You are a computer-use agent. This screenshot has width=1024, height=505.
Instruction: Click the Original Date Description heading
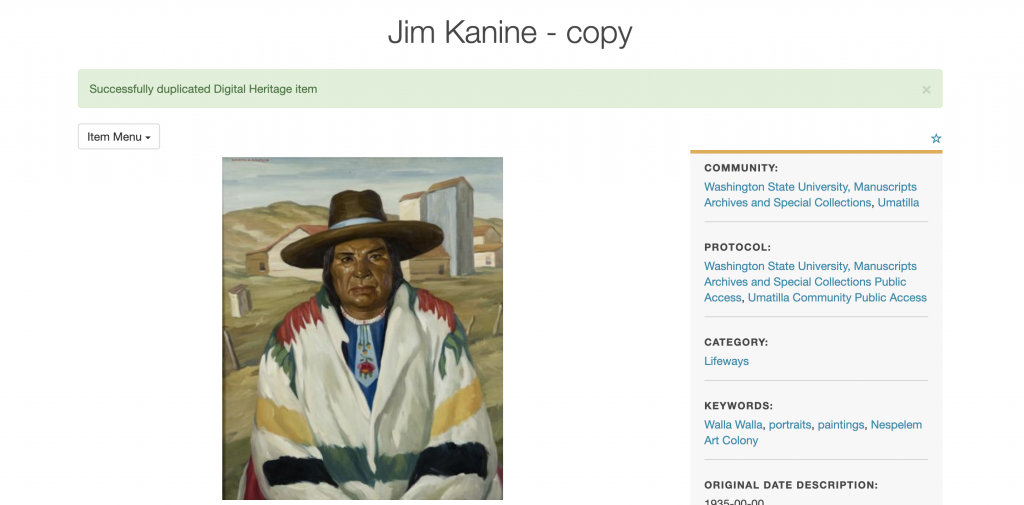click(x=791, y=485)
